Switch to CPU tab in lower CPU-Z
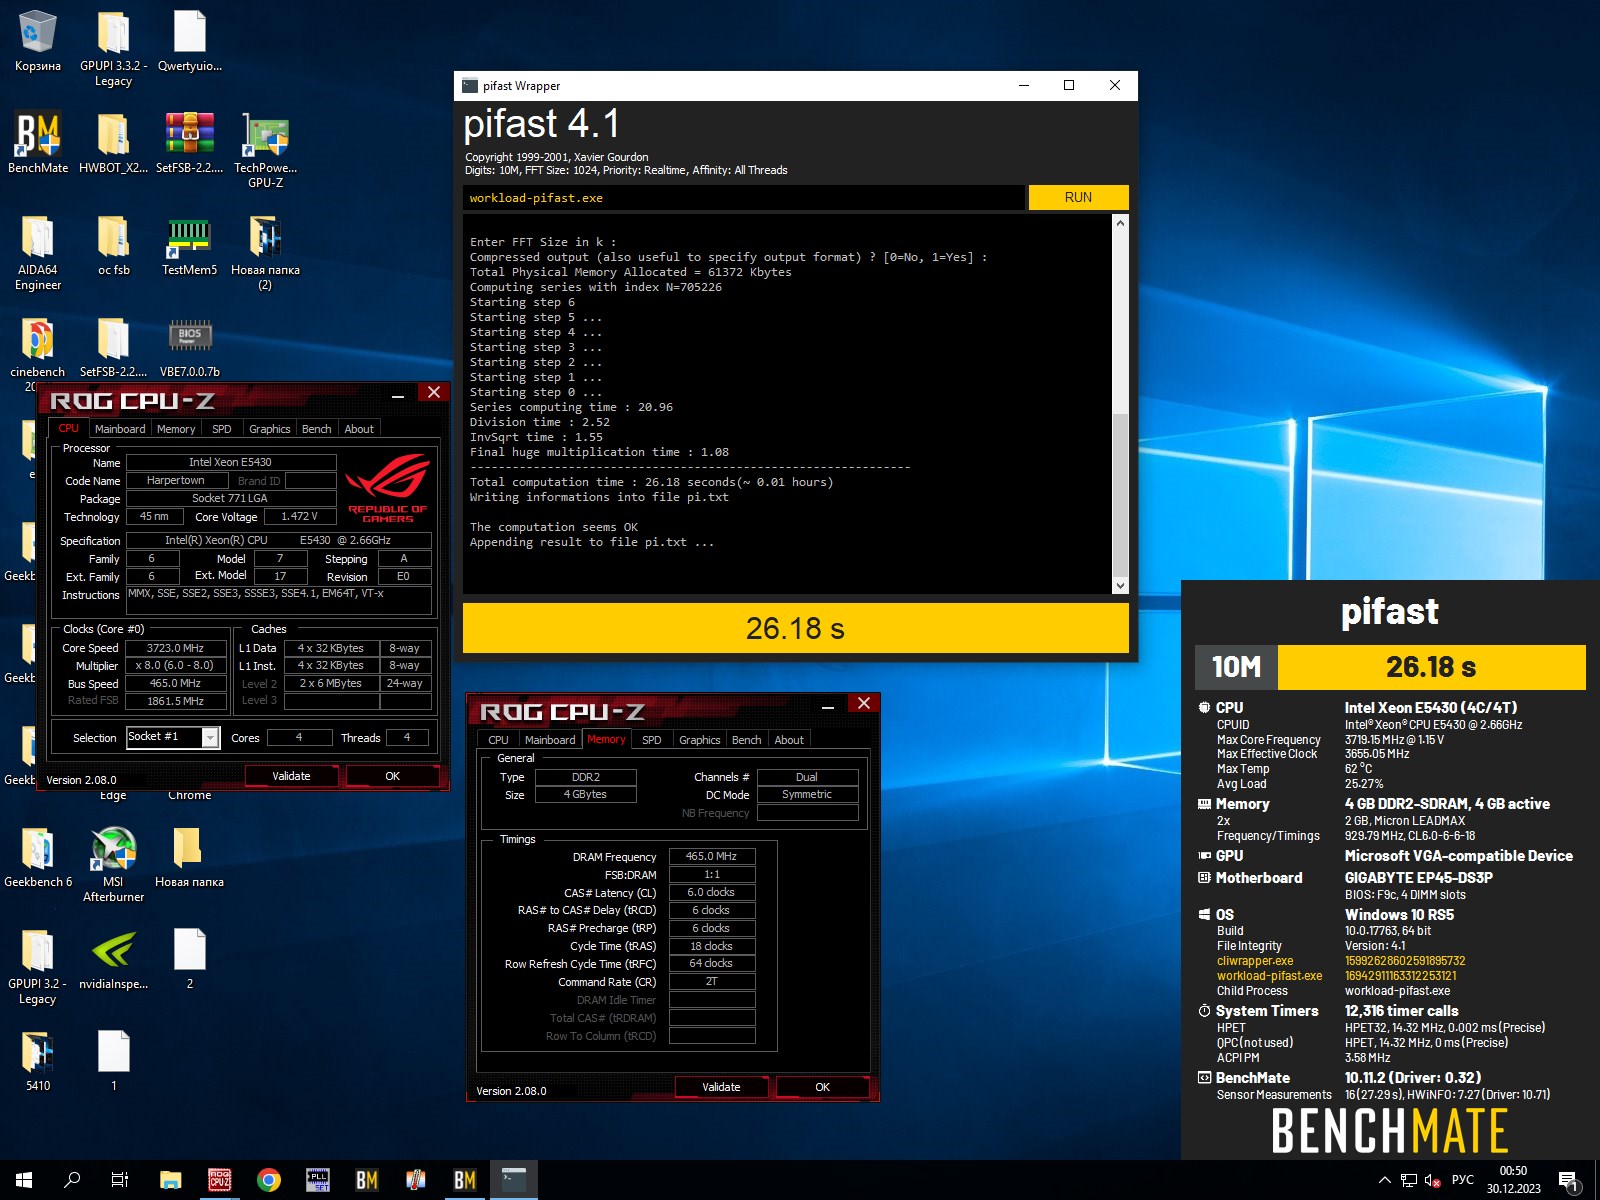 point(498,740)
